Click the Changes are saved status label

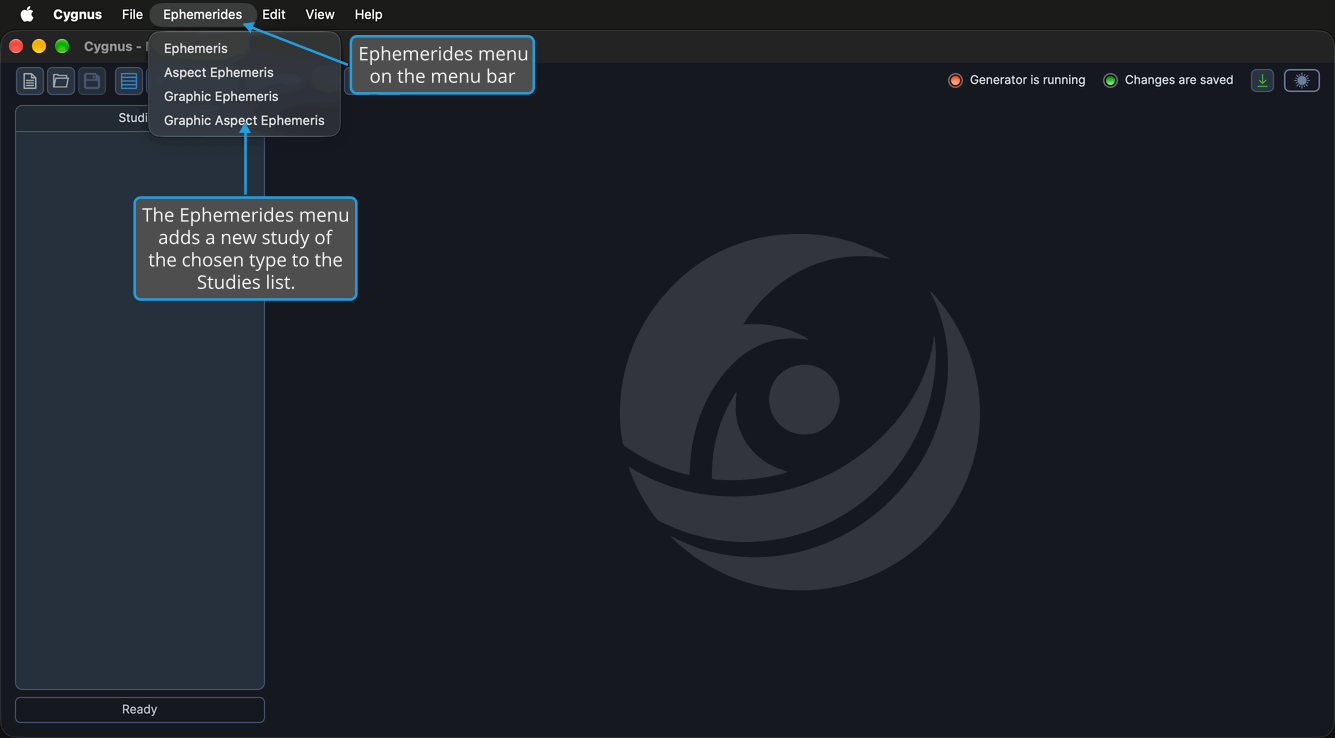[1179, 80]
